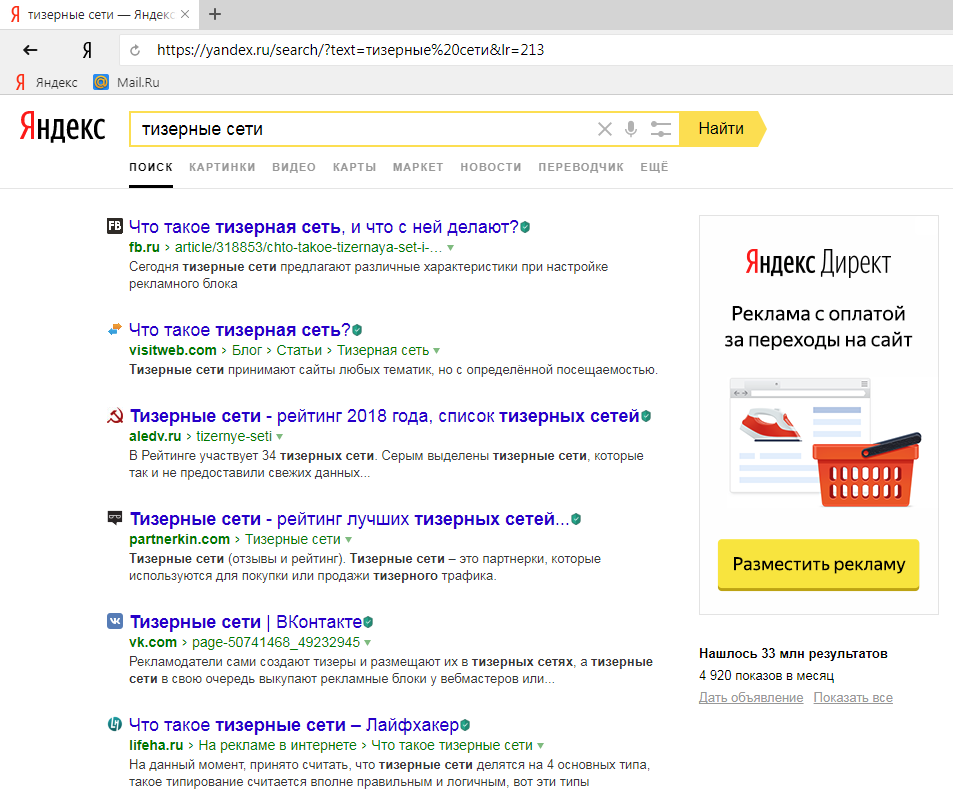Reload the page with refresh icon
Screen dimensions: 953x801
pyautogui.click(x=135, y=50)
